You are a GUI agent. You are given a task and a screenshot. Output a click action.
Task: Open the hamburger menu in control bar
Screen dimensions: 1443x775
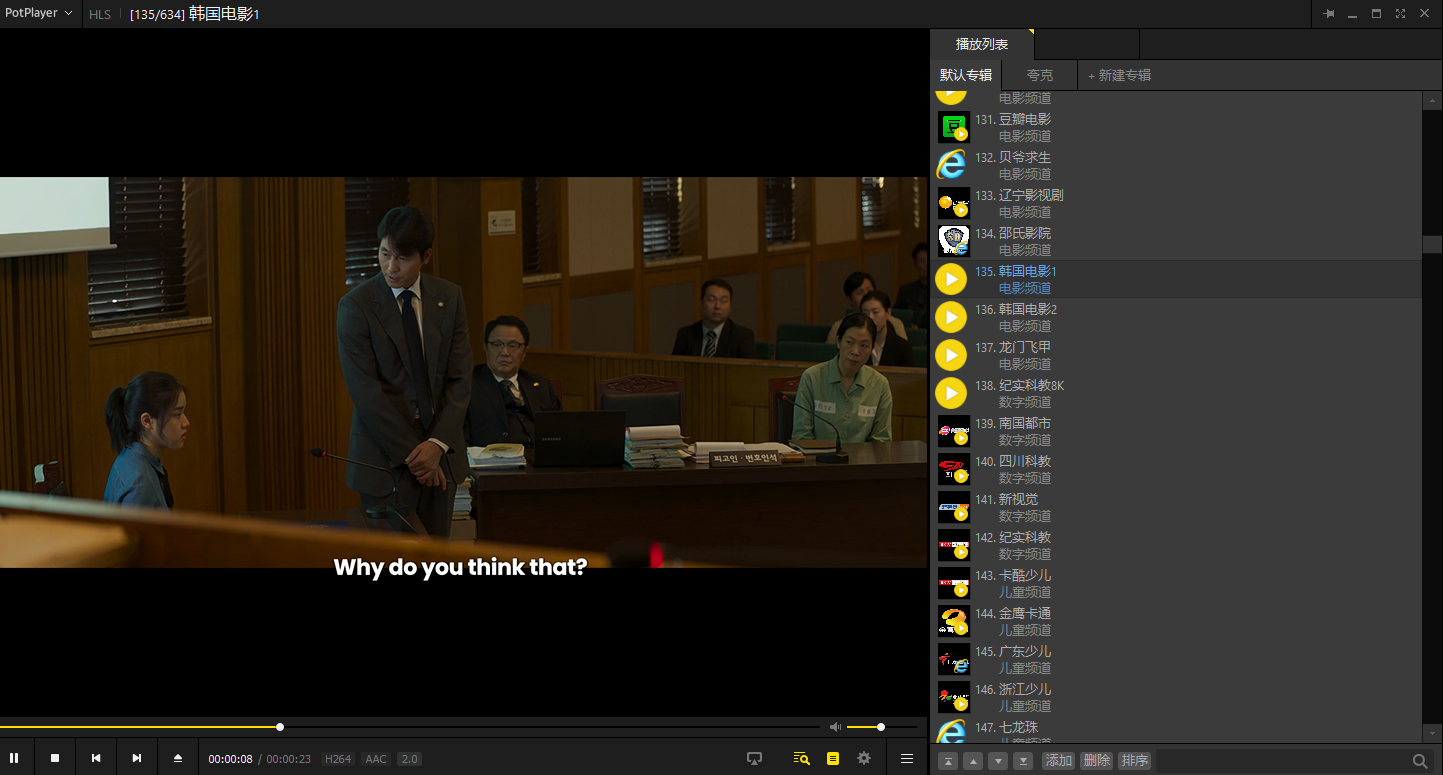point(907,759)
